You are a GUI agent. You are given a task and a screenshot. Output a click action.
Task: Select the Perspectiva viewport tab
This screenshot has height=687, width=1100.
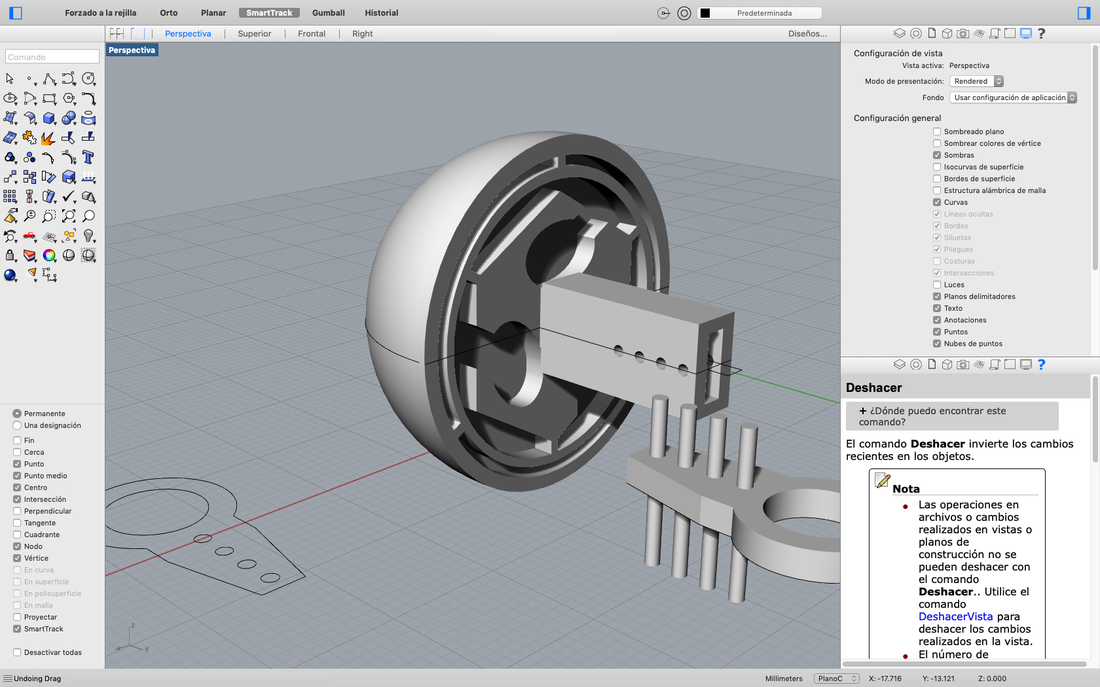188,34
